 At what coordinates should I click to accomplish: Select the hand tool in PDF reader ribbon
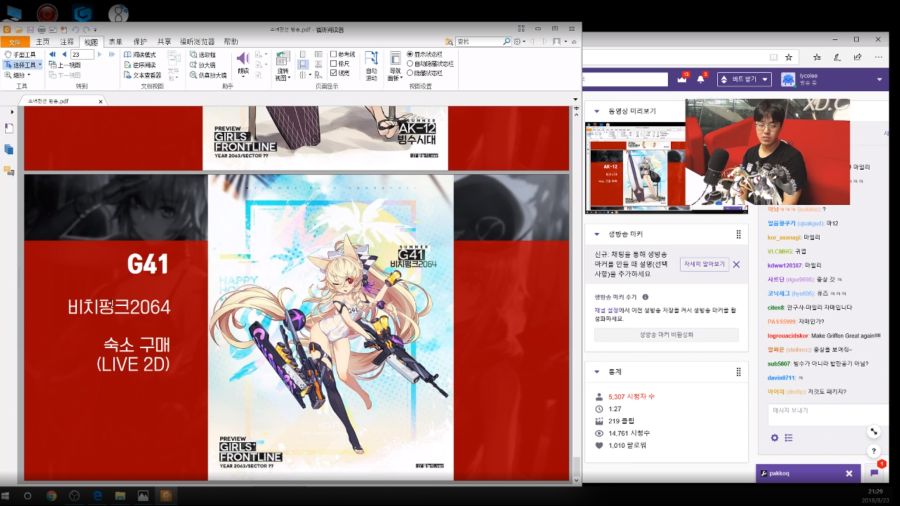[x=20, y=55]
